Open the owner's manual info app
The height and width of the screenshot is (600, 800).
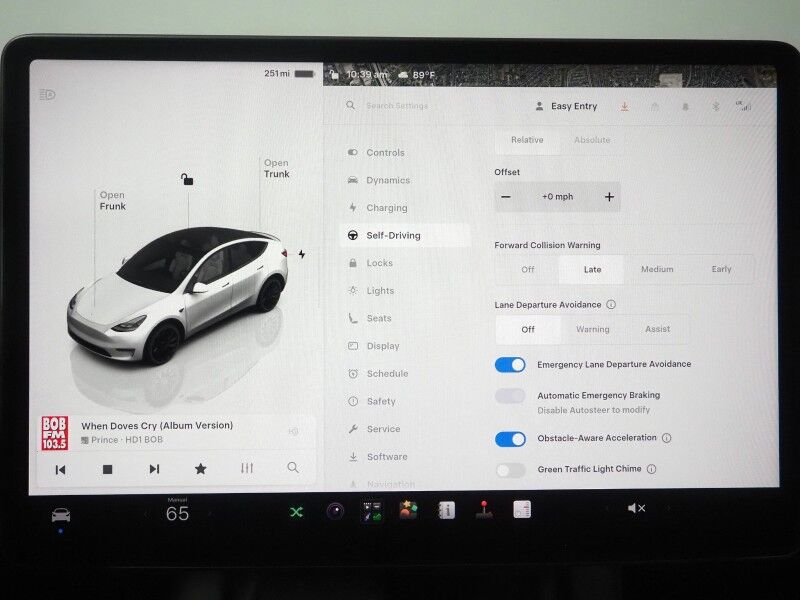[x=446, y=510]
